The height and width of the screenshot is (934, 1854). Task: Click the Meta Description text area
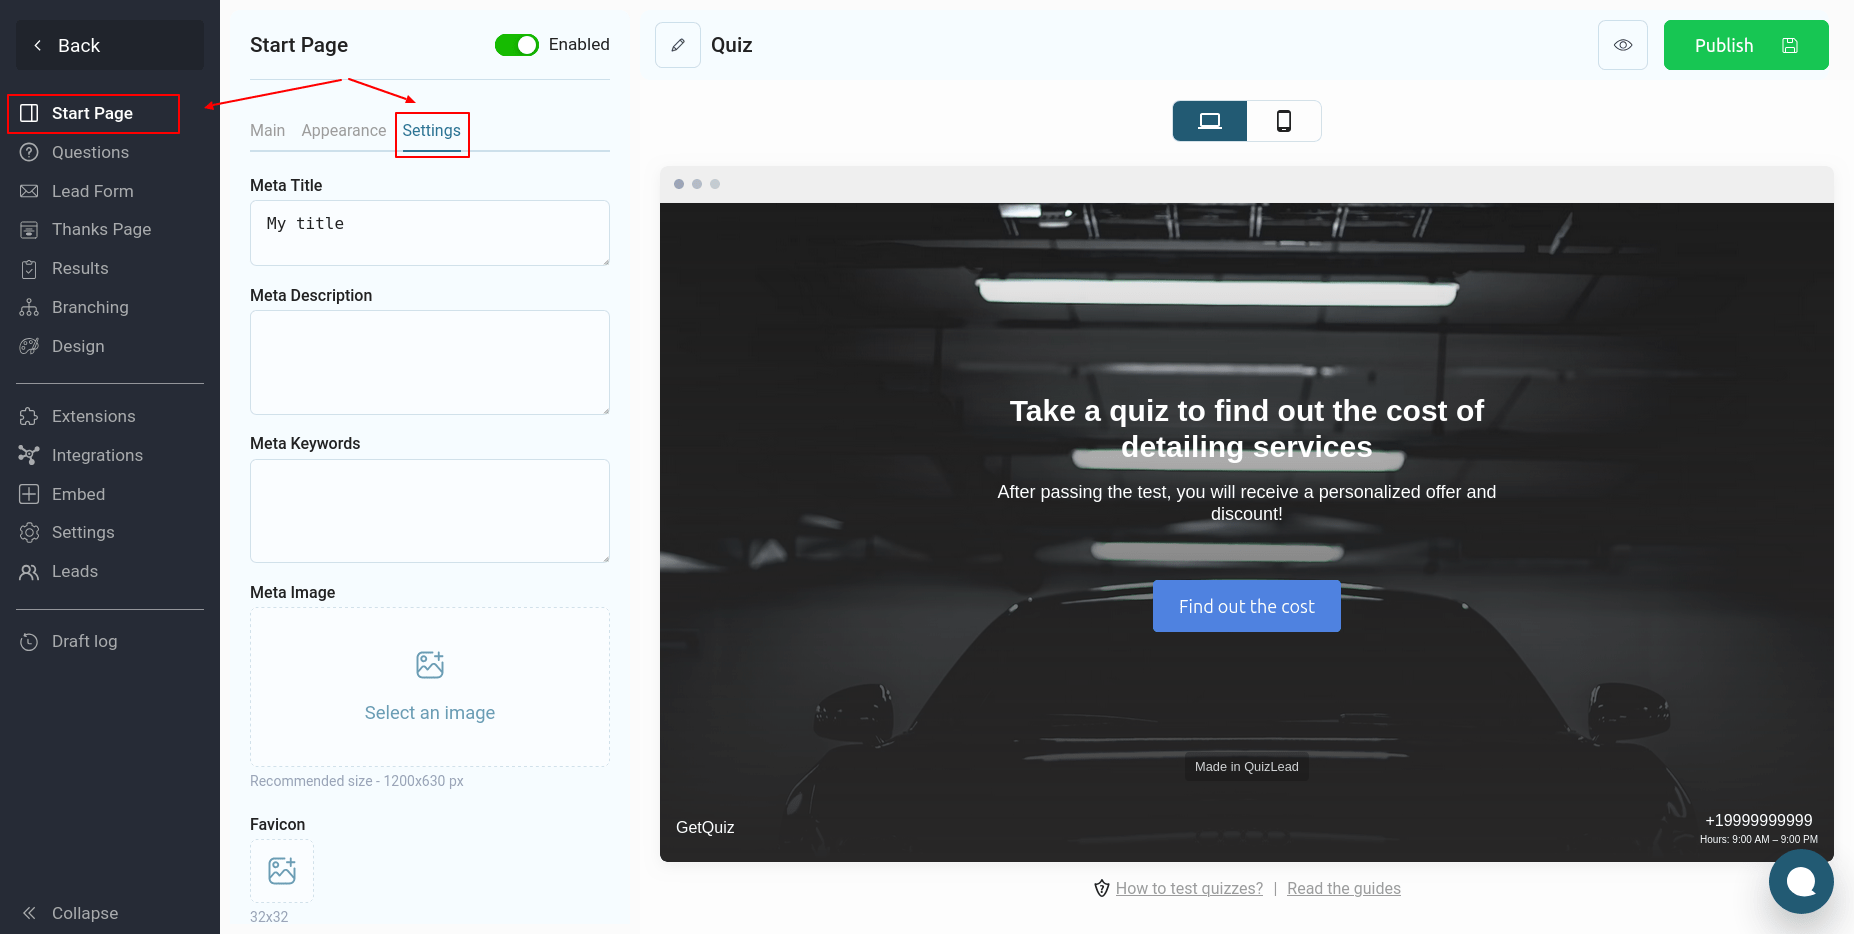click(430, 362)
